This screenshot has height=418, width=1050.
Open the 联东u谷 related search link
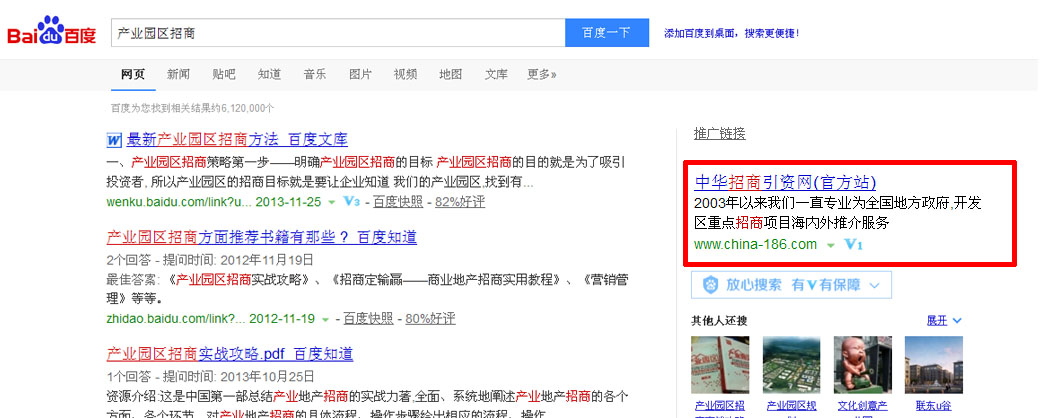coord(933,406)
